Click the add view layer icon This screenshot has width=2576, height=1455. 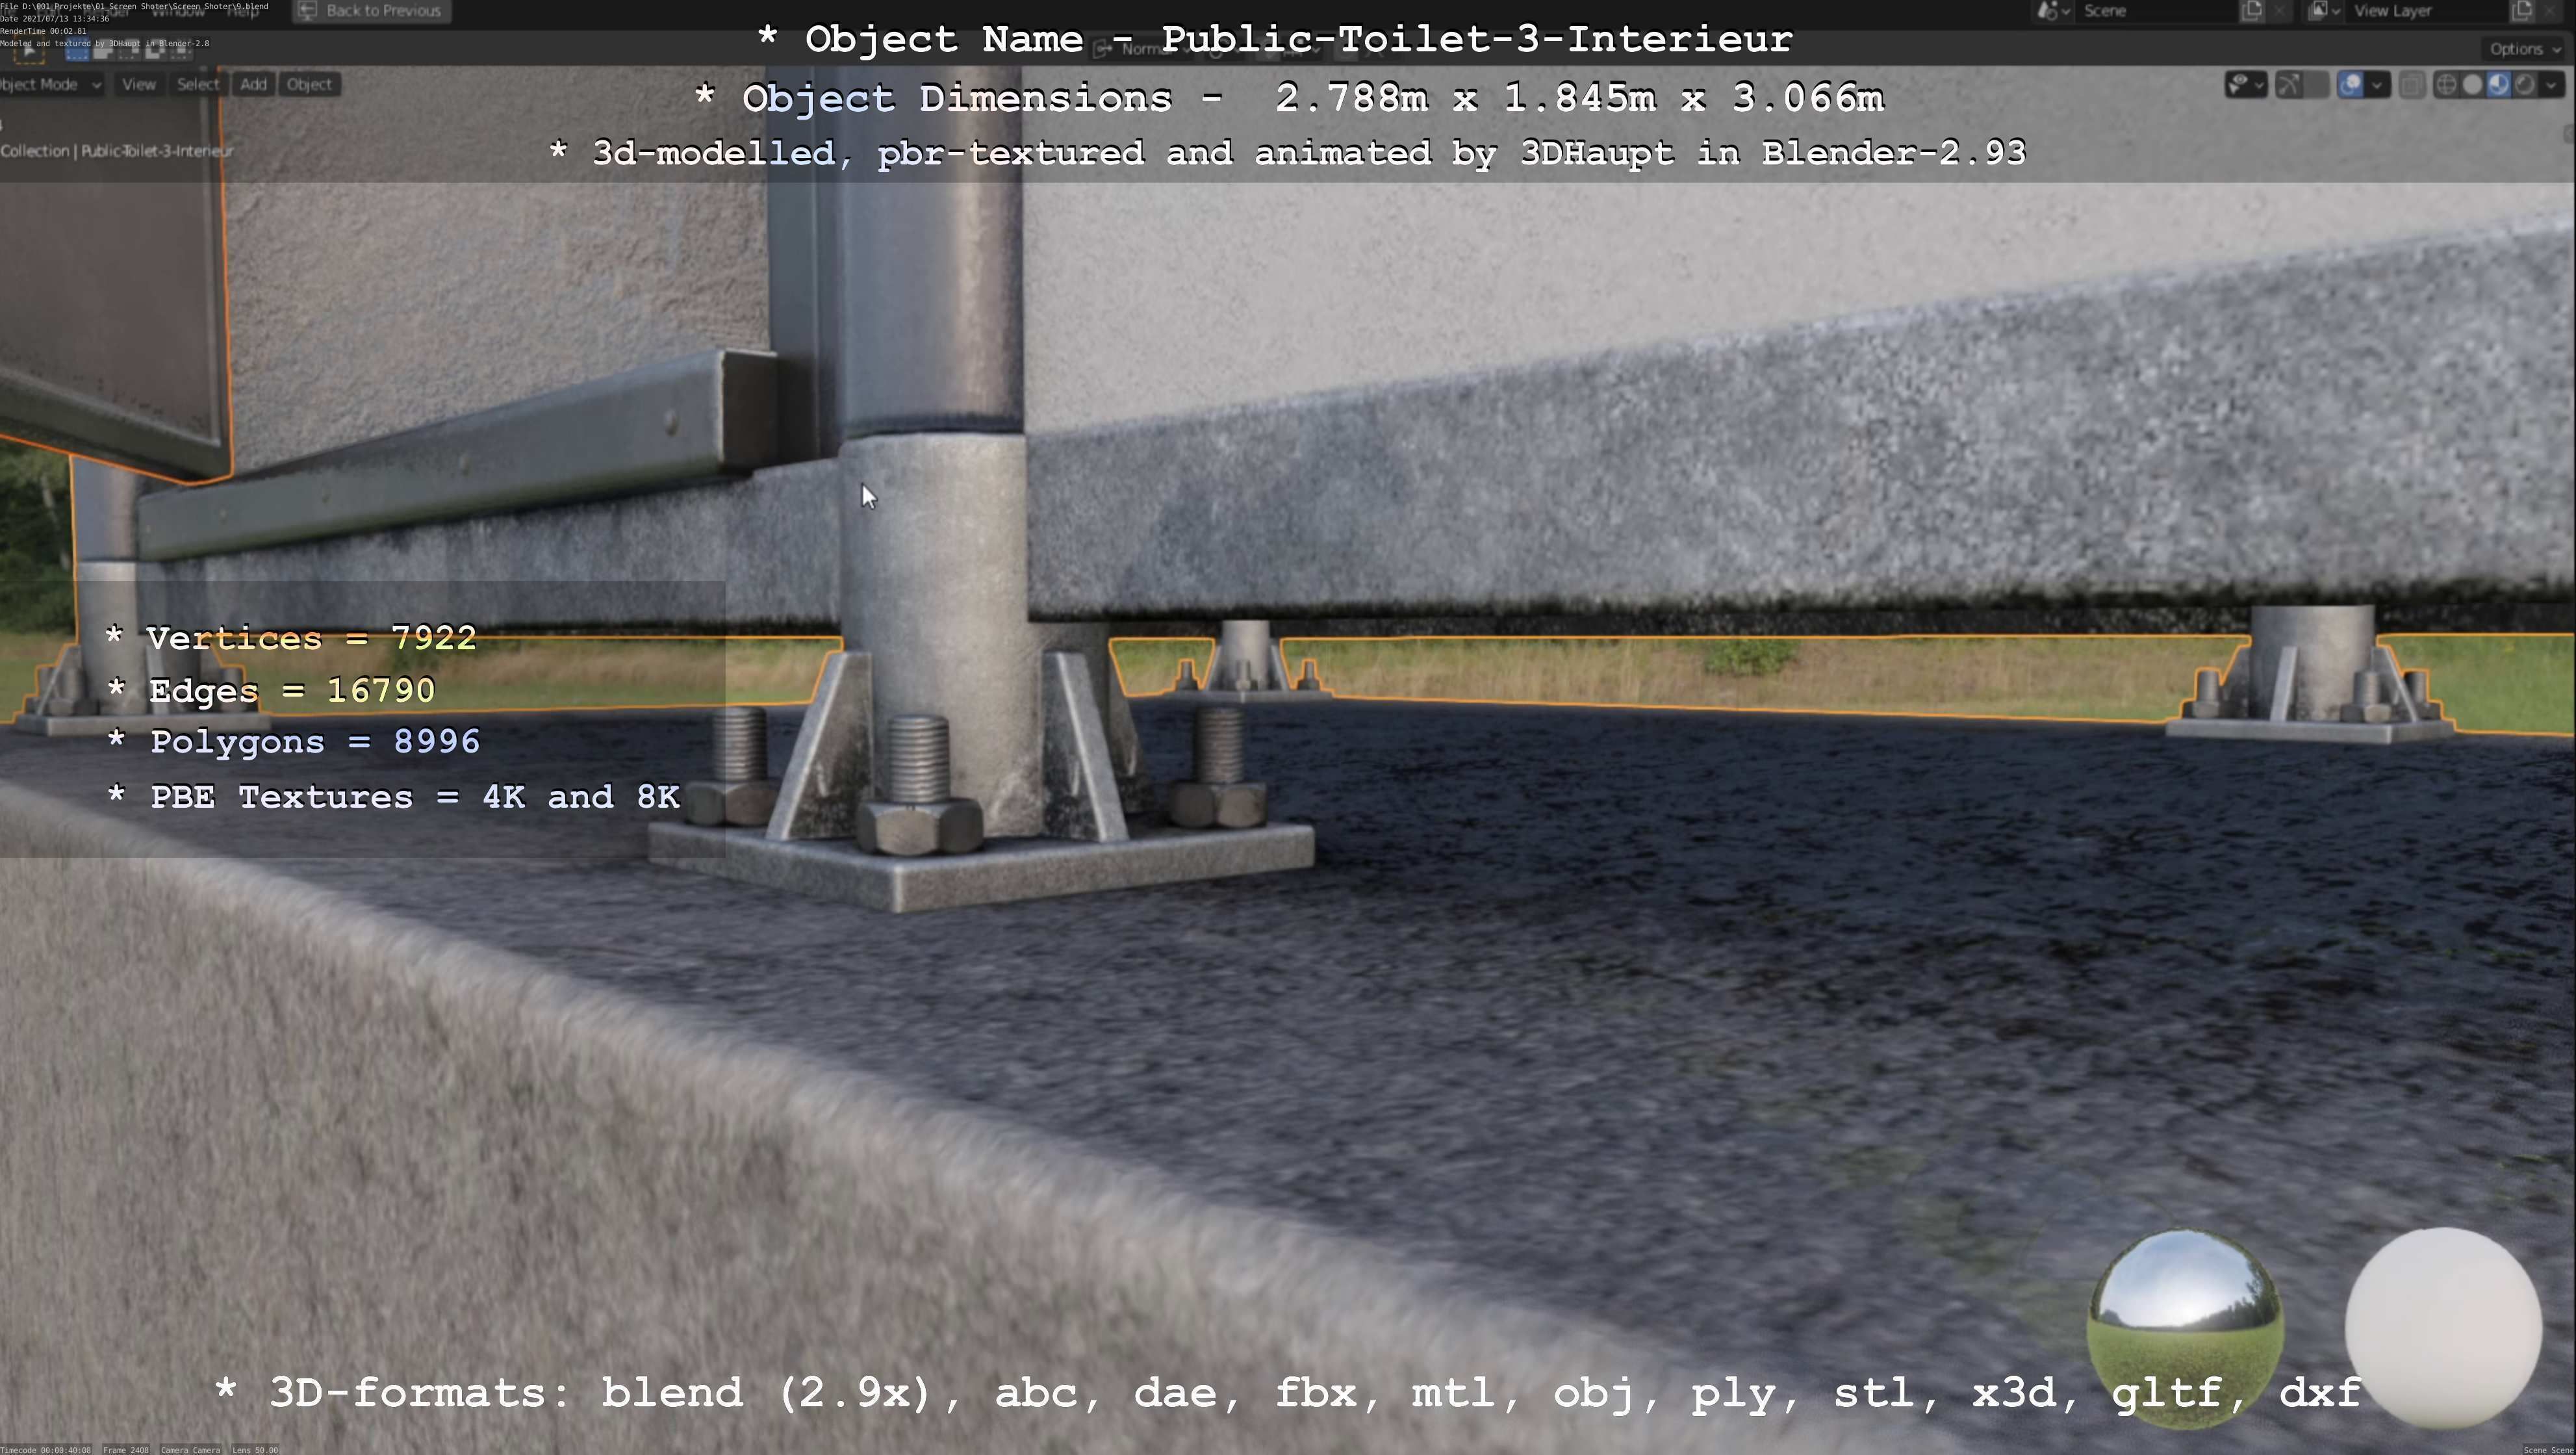point(2522,11)
